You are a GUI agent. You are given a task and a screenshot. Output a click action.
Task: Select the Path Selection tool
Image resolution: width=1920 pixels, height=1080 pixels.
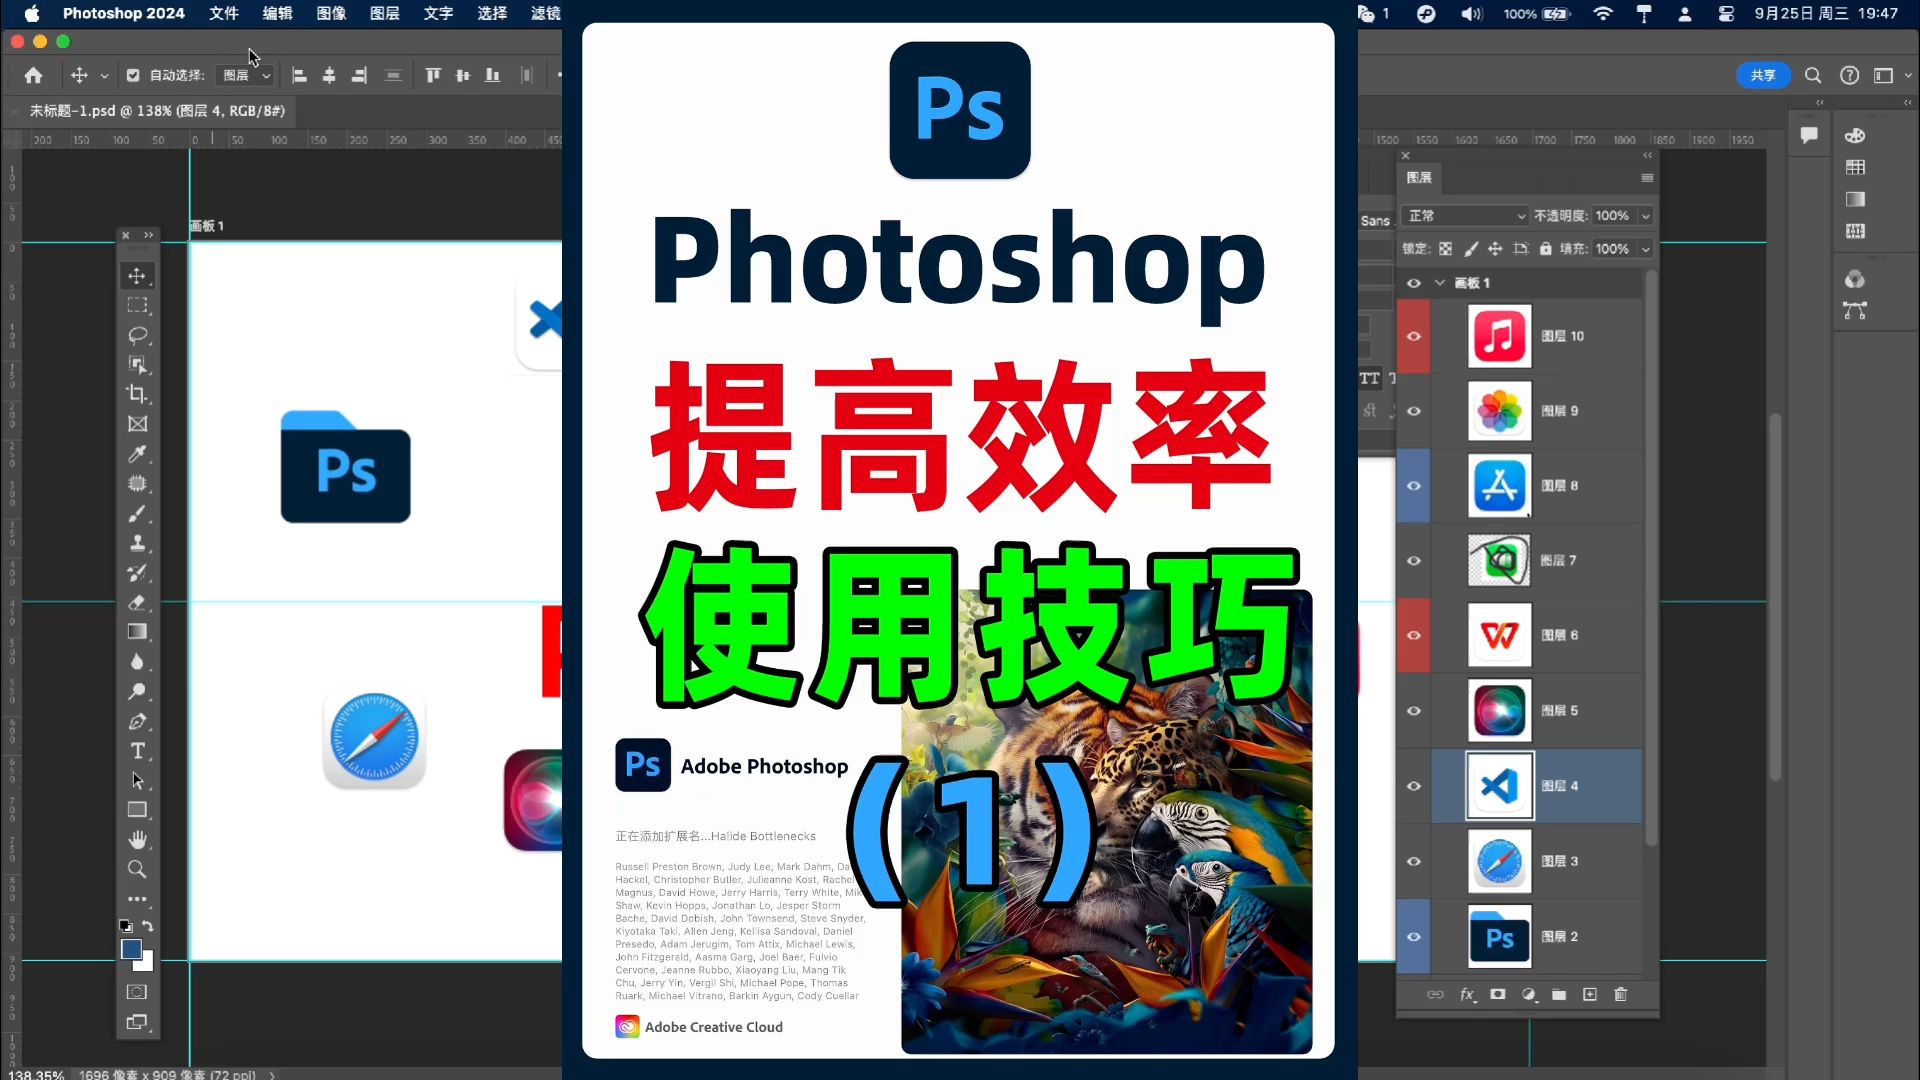[x=137, y=781]
